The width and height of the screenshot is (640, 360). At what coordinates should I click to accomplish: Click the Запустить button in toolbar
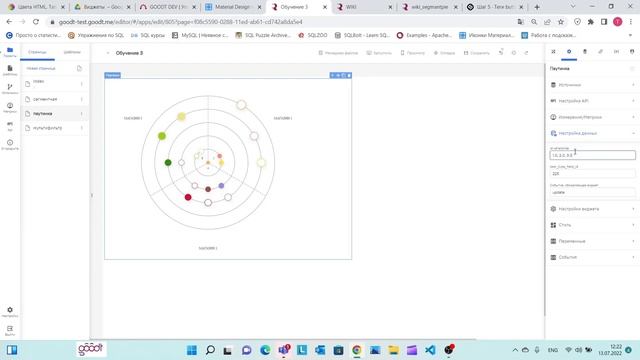[379, 53]
